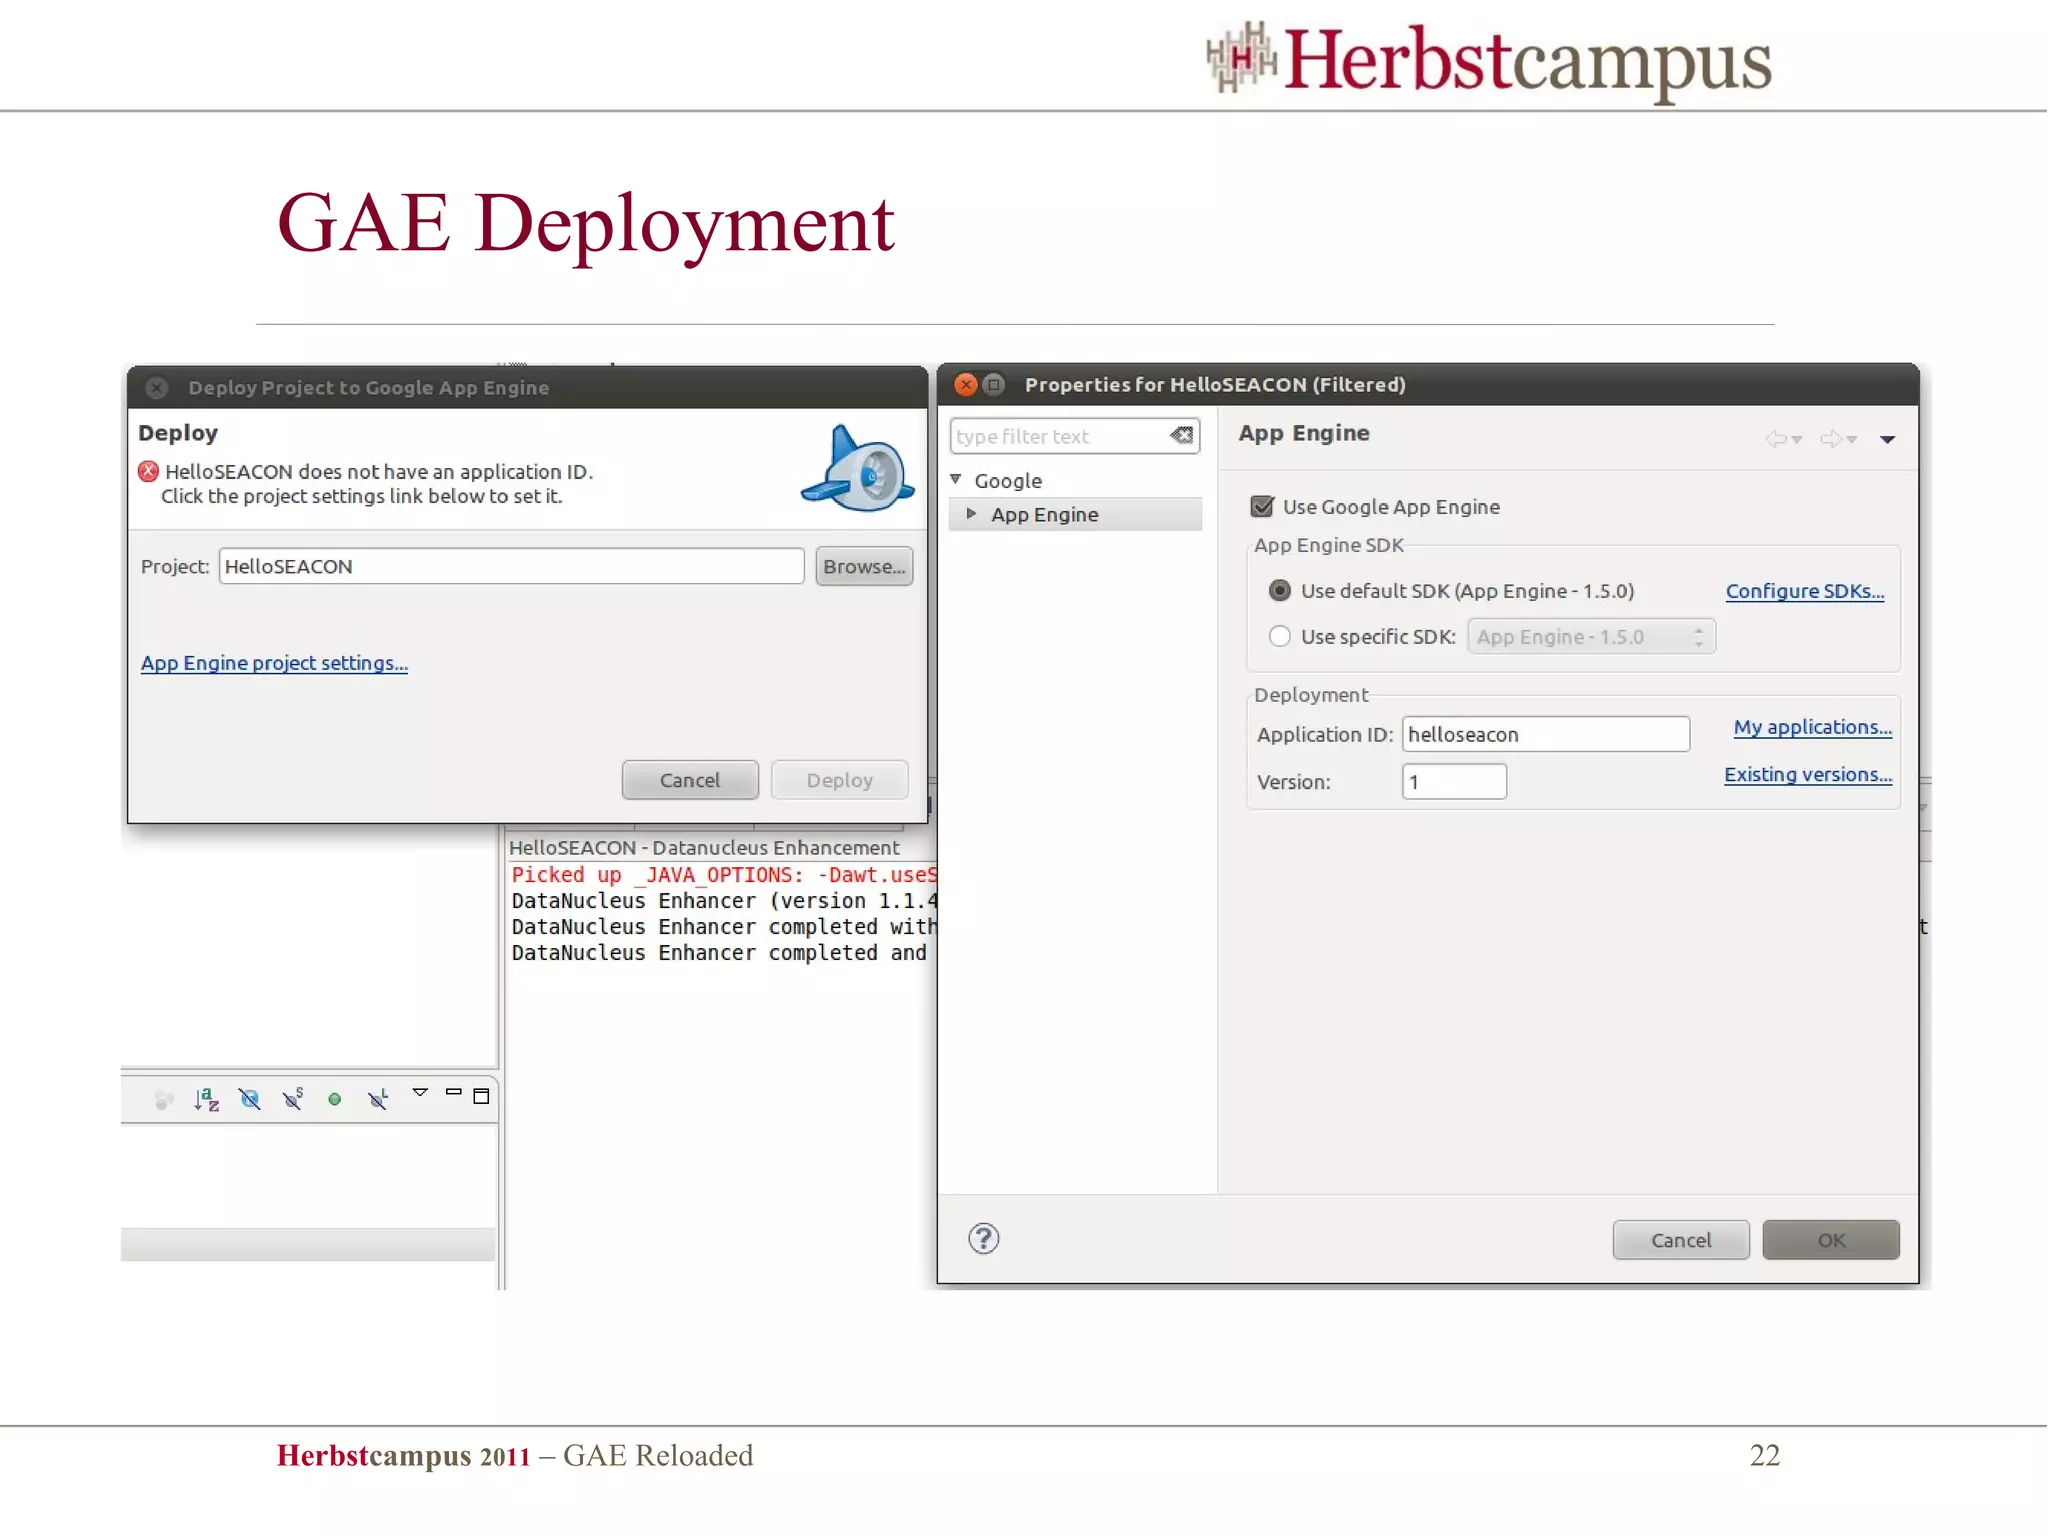Screen dimensions: 2048x1536
Task: Minimize the Outline view panel
Action: point(454,1092)
